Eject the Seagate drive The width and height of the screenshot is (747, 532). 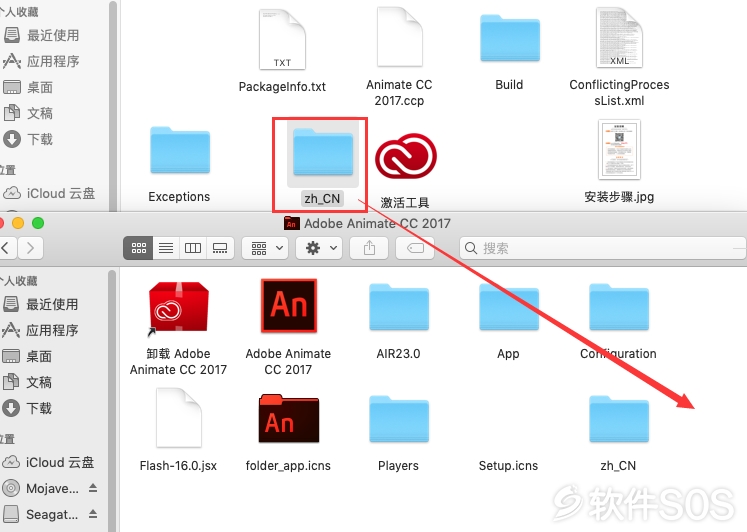pos(93,514)
